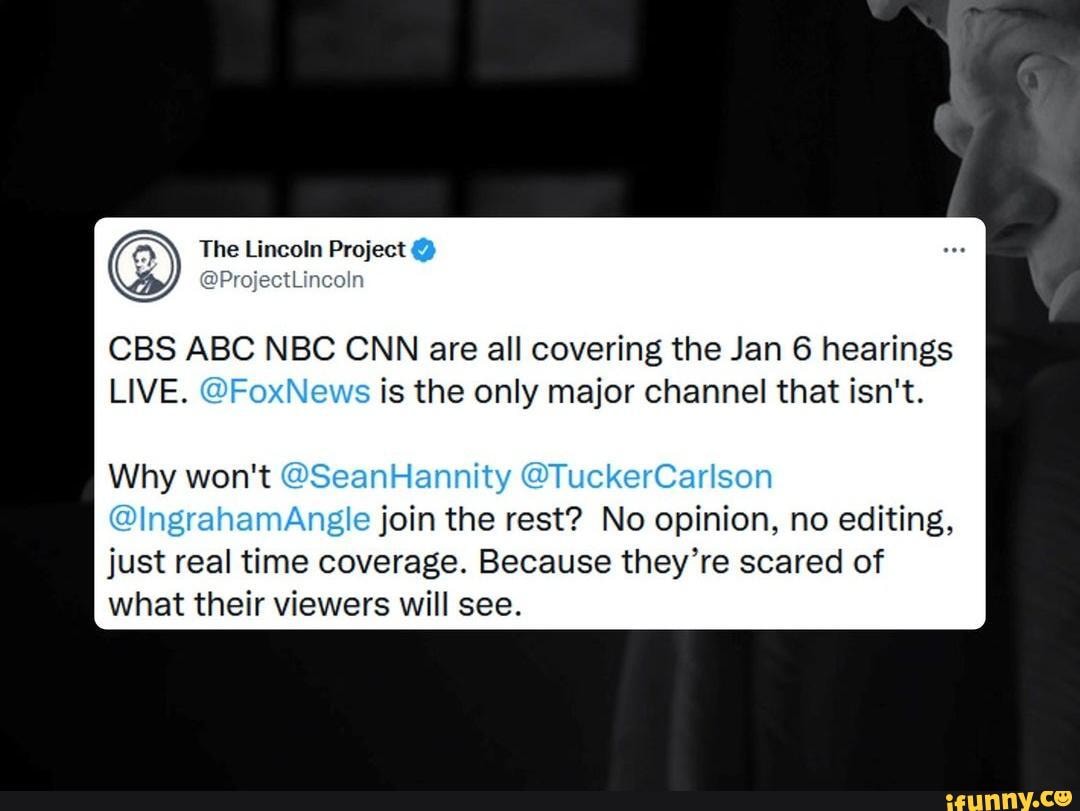This screenshot has height=811, width=1080.
Task: Click the sentence 'what their viewers will see'
Action: point(312,605)
